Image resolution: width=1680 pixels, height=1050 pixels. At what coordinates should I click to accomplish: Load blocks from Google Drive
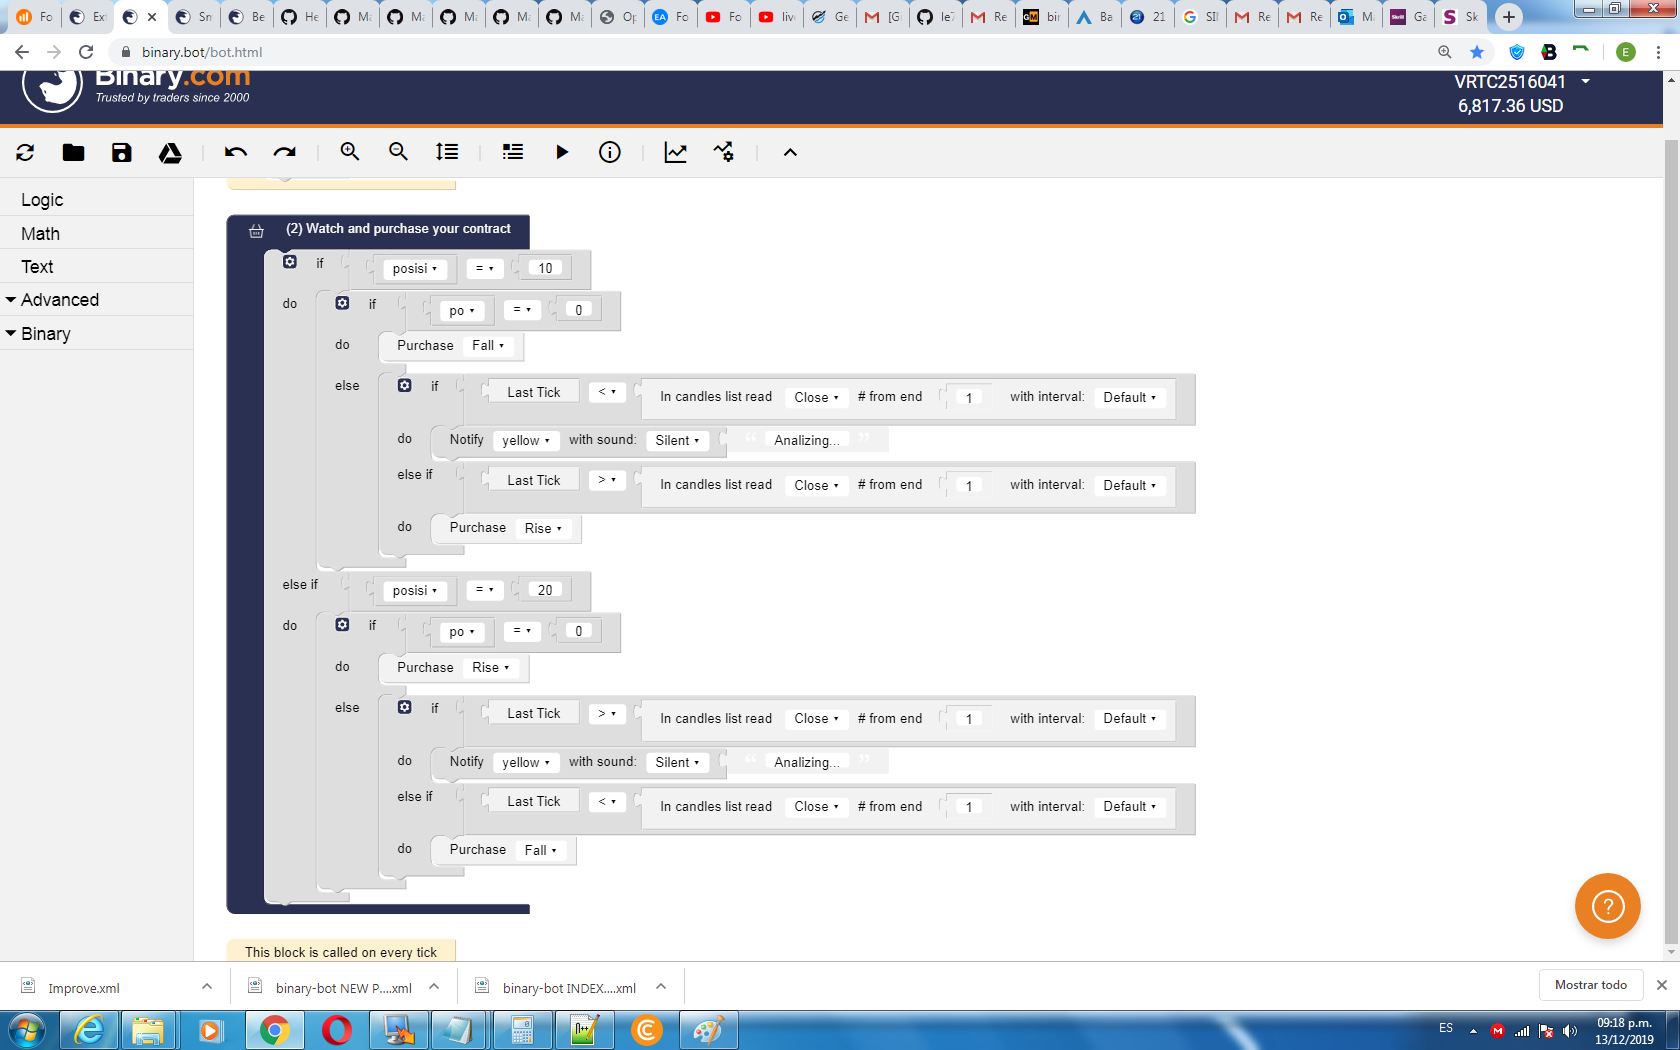(170, 152)
